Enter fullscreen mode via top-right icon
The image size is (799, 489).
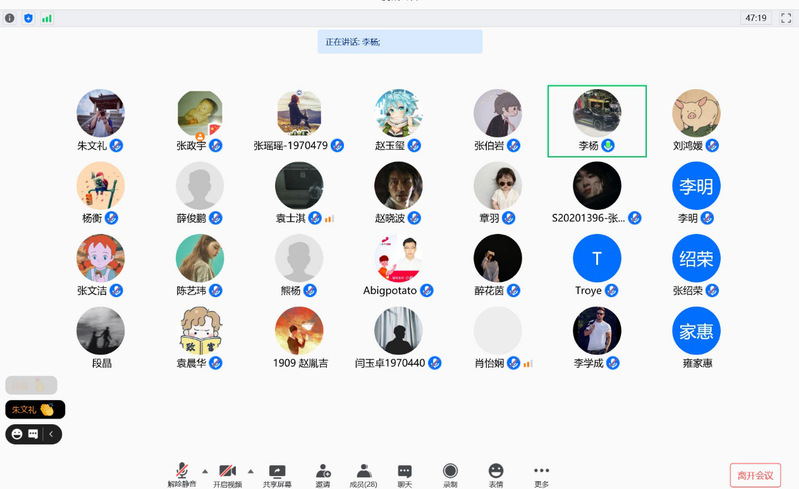(x=783, y=18)
